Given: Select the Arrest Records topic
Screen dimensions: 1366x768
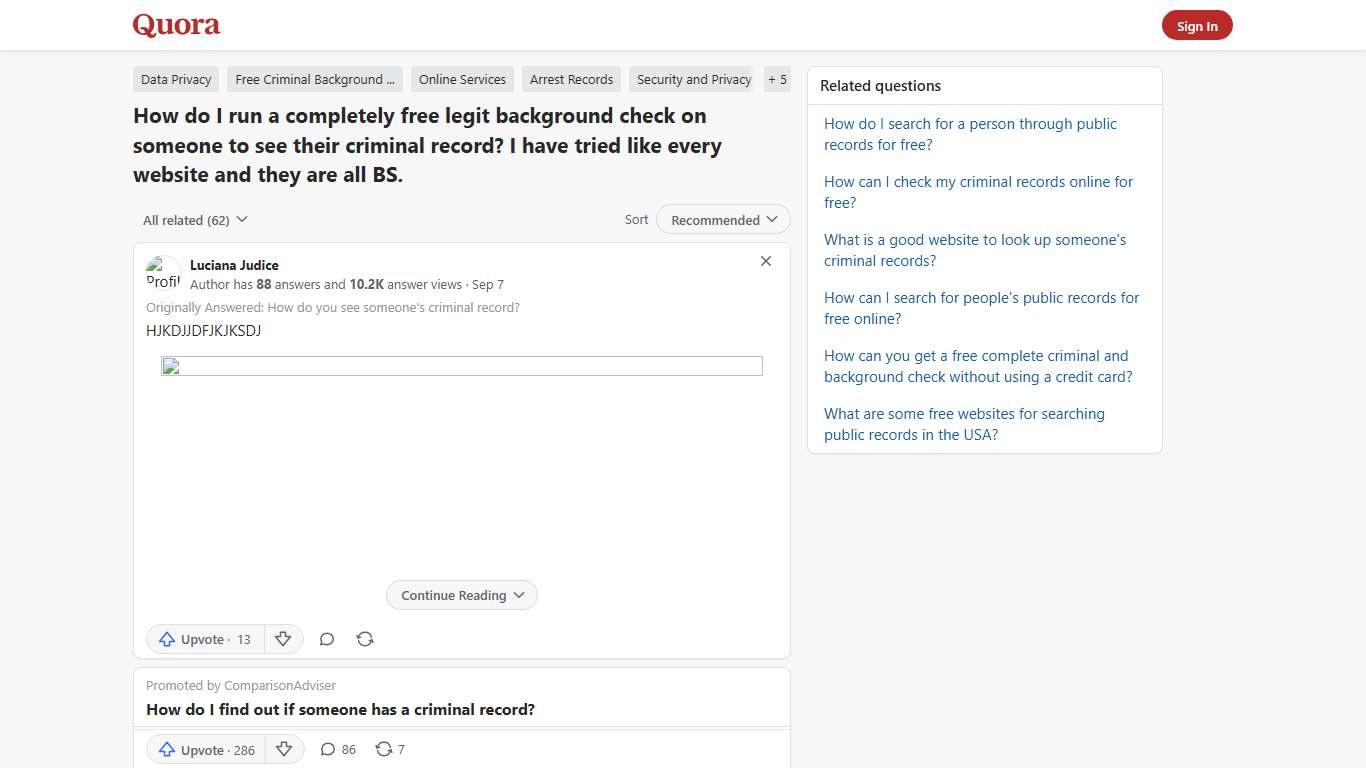Looking at the screenshot, I should coord(571,79).
